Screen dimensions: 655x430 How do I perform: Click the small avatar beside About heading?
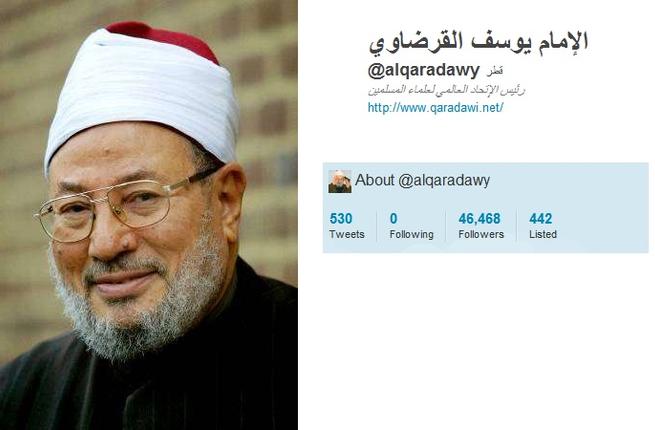pyautogui.click(x=340, y=181)
